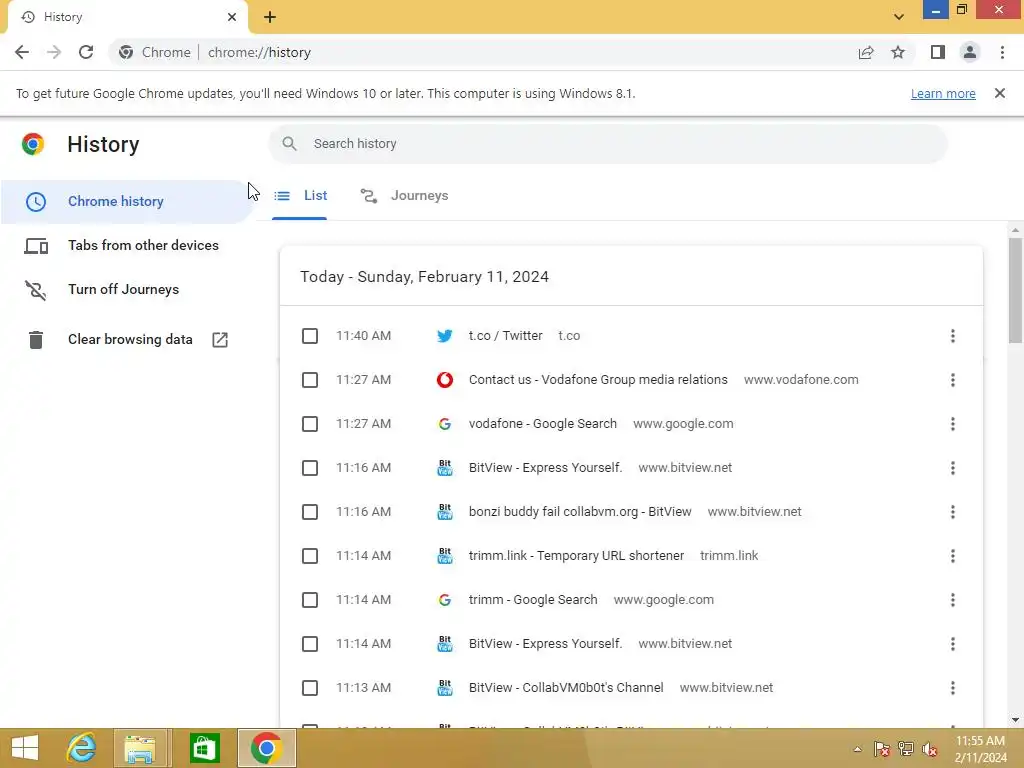Open the t.co / Twitter history link
Screen dimensions: 1024x768
click(x=505, y=336)
